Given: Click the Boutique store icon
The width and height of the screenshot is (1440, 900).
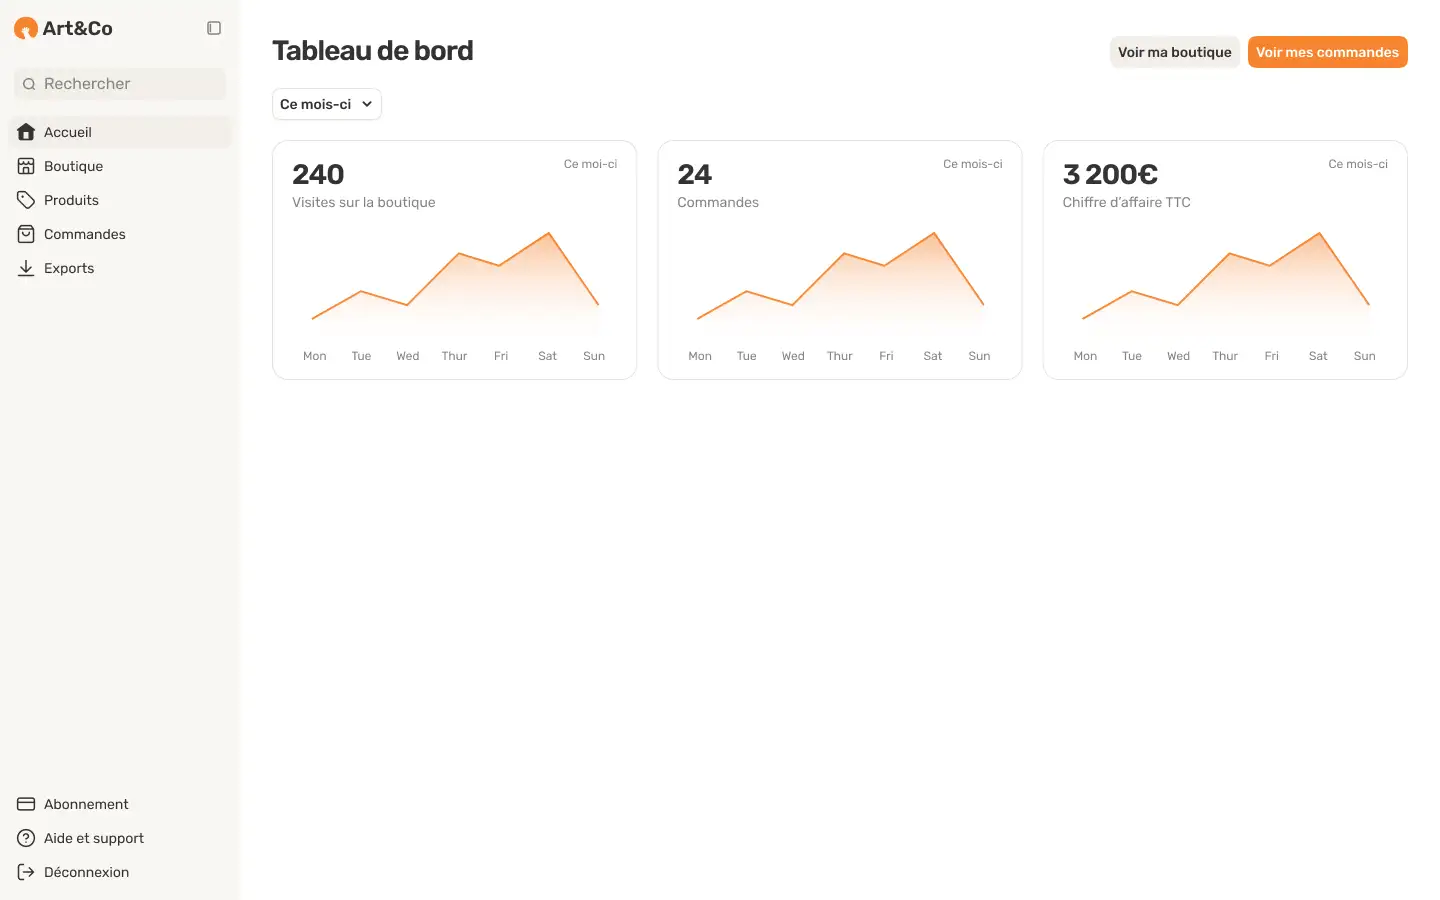Looking at the screenshot, I should tap(26, 166).
